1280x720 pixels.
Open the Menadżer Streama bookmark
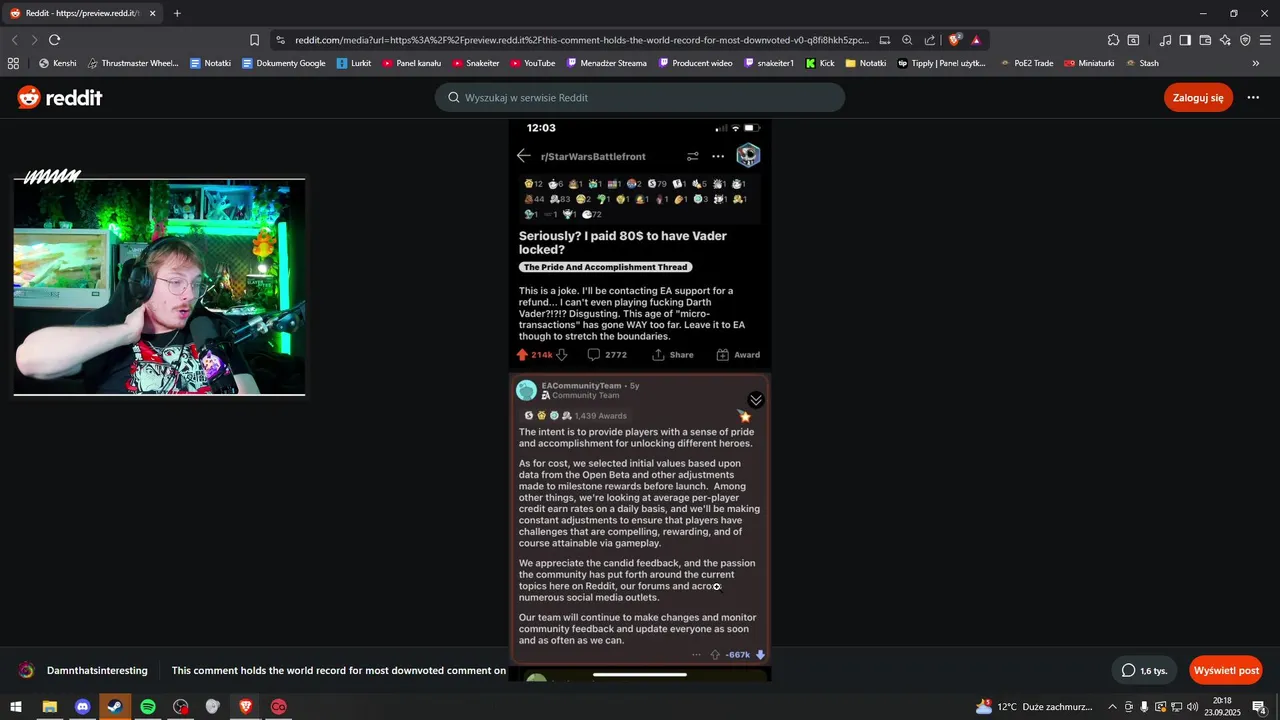(606, 63)
